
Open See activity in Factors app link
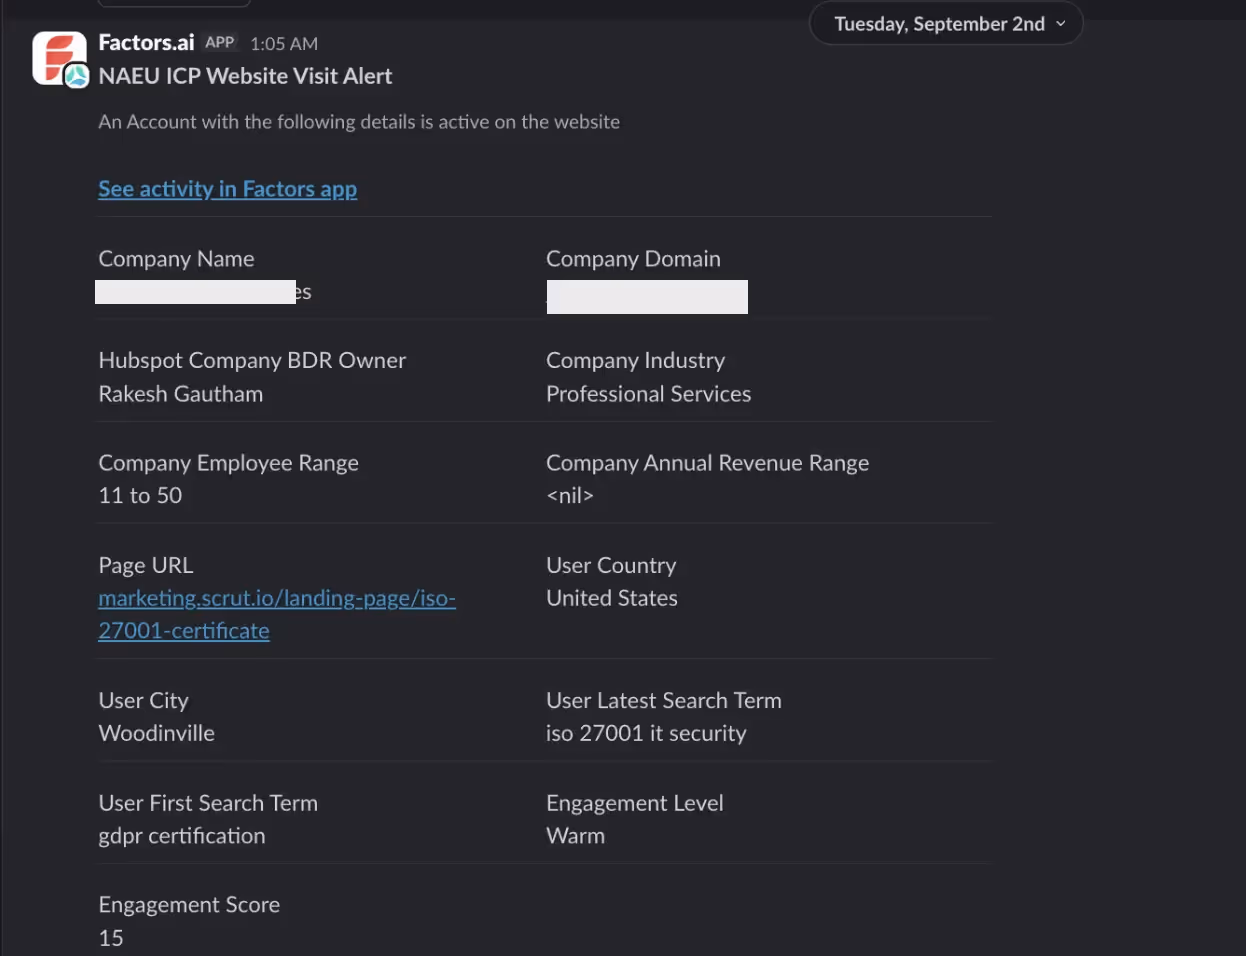click(227, 189)
